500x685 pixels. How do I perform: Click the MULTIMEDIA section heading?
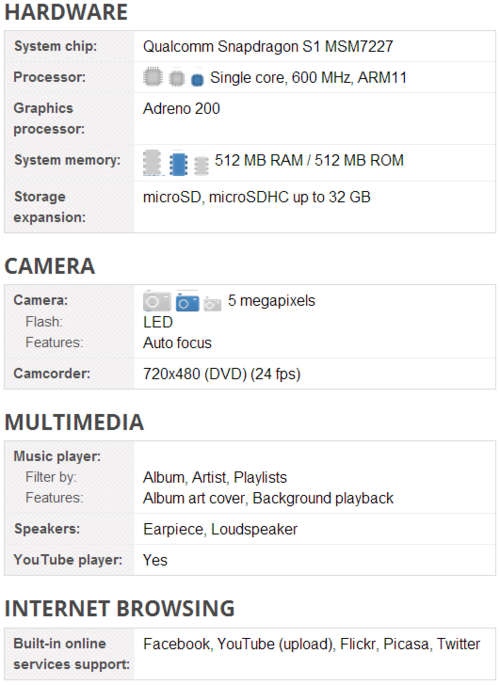point(74,422)
